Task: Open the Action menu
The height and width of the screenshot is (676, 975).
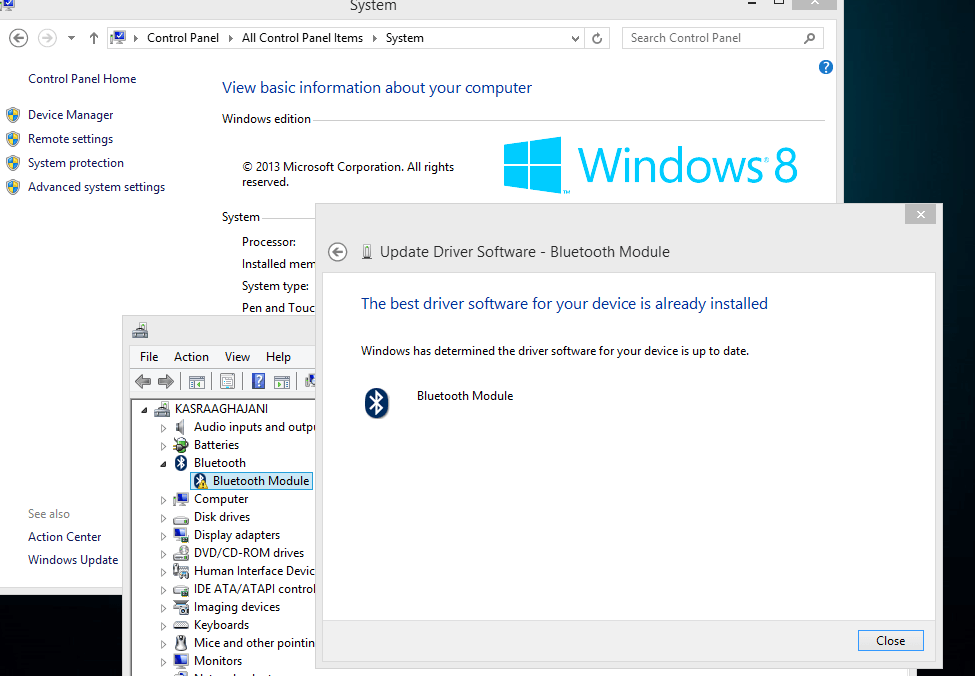Action: pyautogui.click(x=191, y=356)
